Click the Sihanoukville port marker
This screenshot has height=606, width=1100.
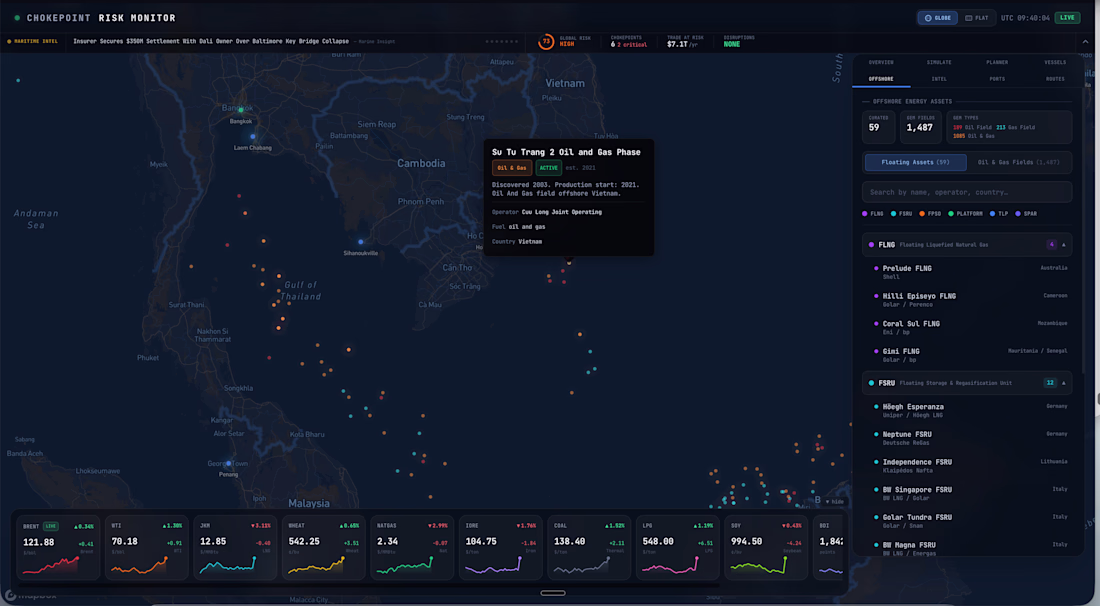click(x=361, y=242)
